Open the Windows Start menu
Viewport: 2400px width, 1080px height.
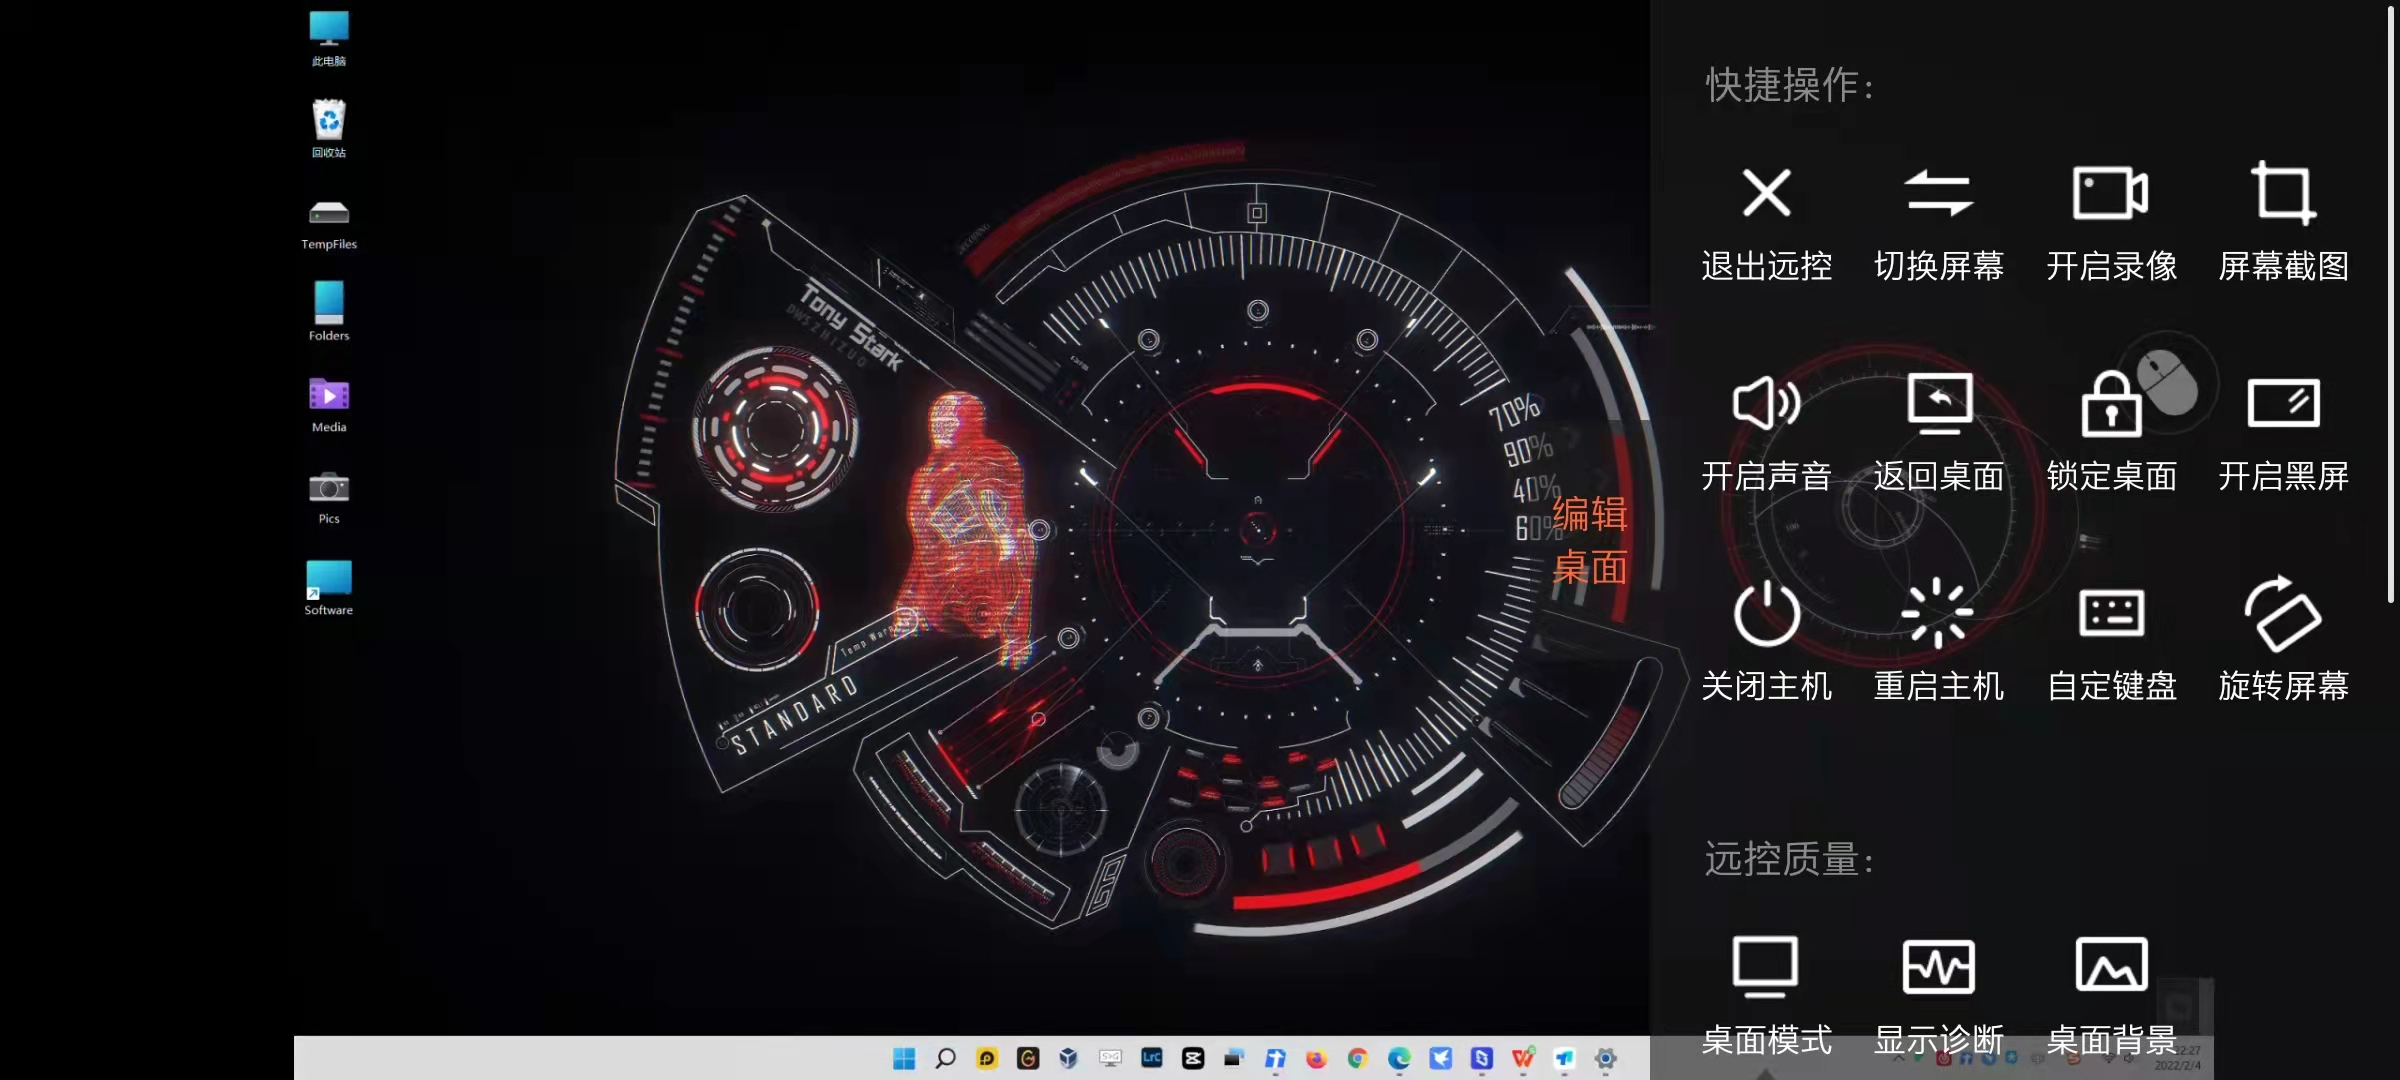pyautogui.click(x=904, y=1058)
